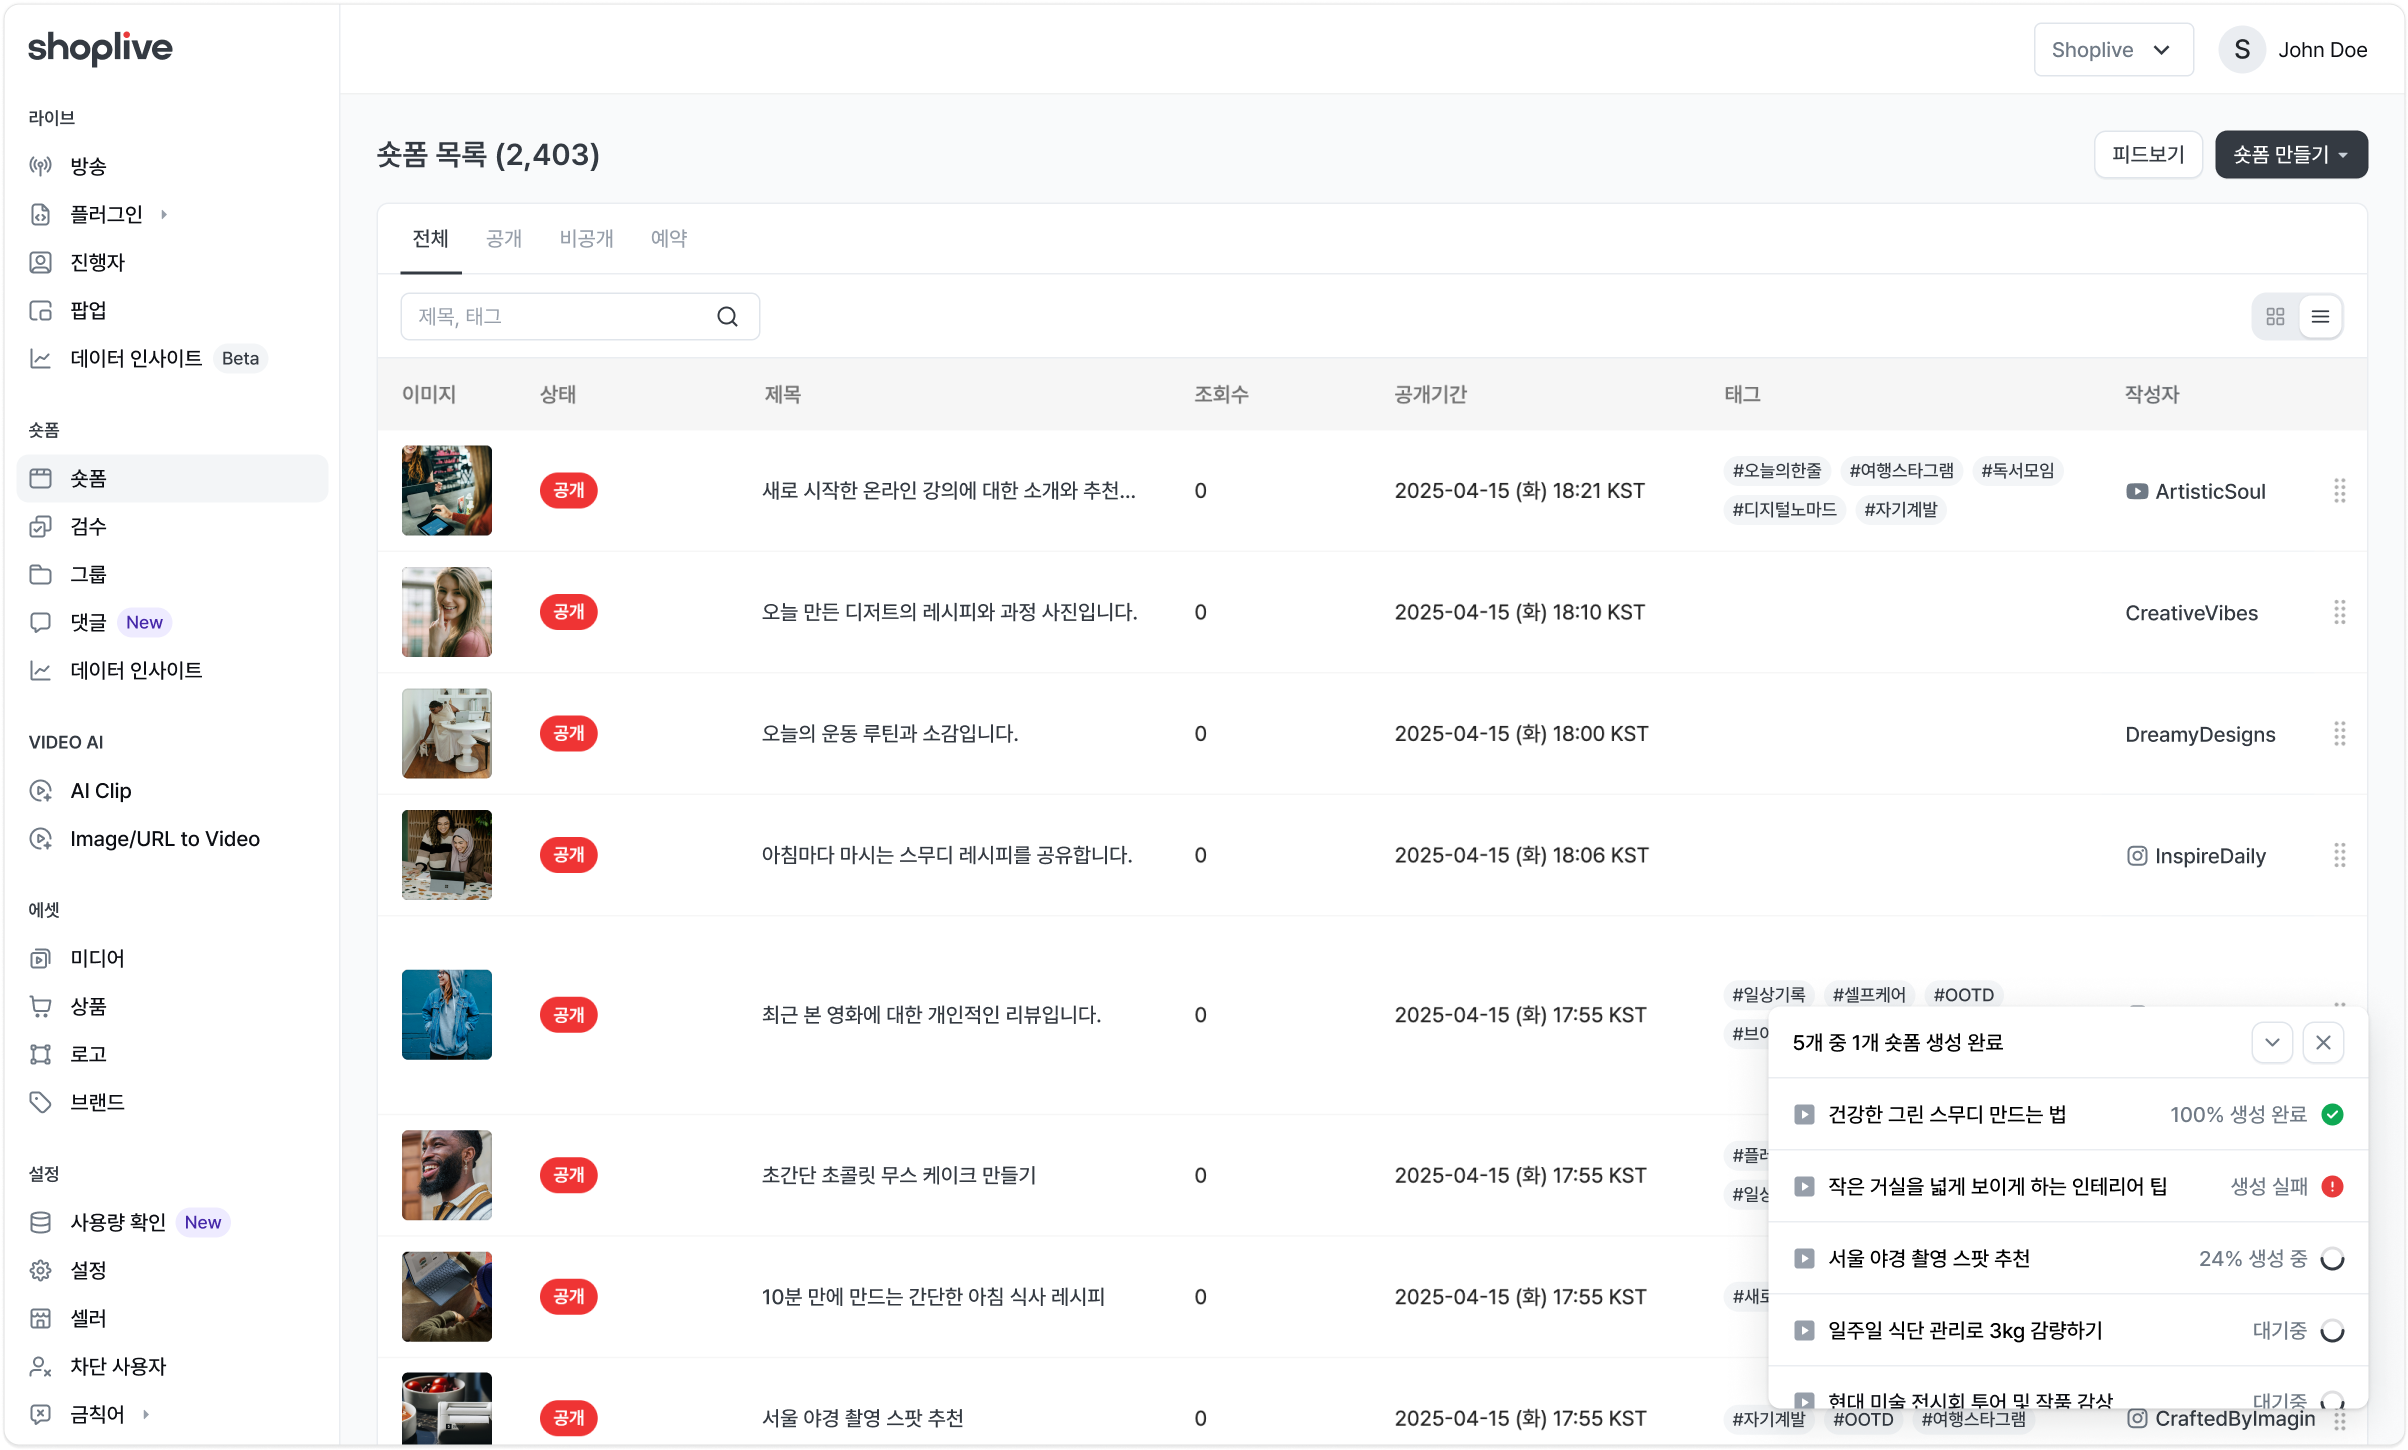Click the #디지털노마드 tag
Viewport: 2408px width, 1450px height.
[1785, 510]
